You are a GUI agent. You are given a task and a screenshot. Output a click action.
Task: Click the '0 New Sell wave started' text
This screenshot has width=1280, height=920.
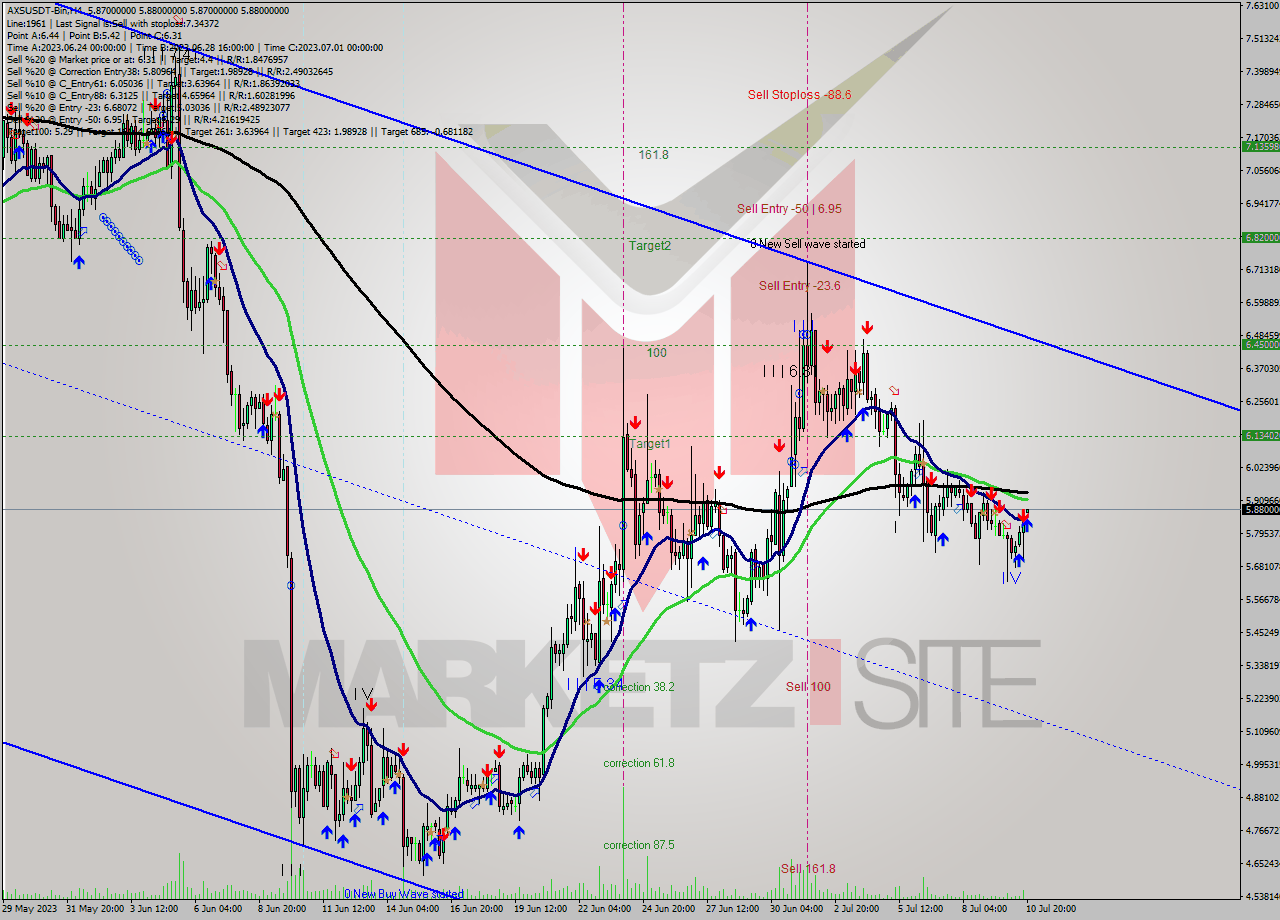tap(808, 244)
